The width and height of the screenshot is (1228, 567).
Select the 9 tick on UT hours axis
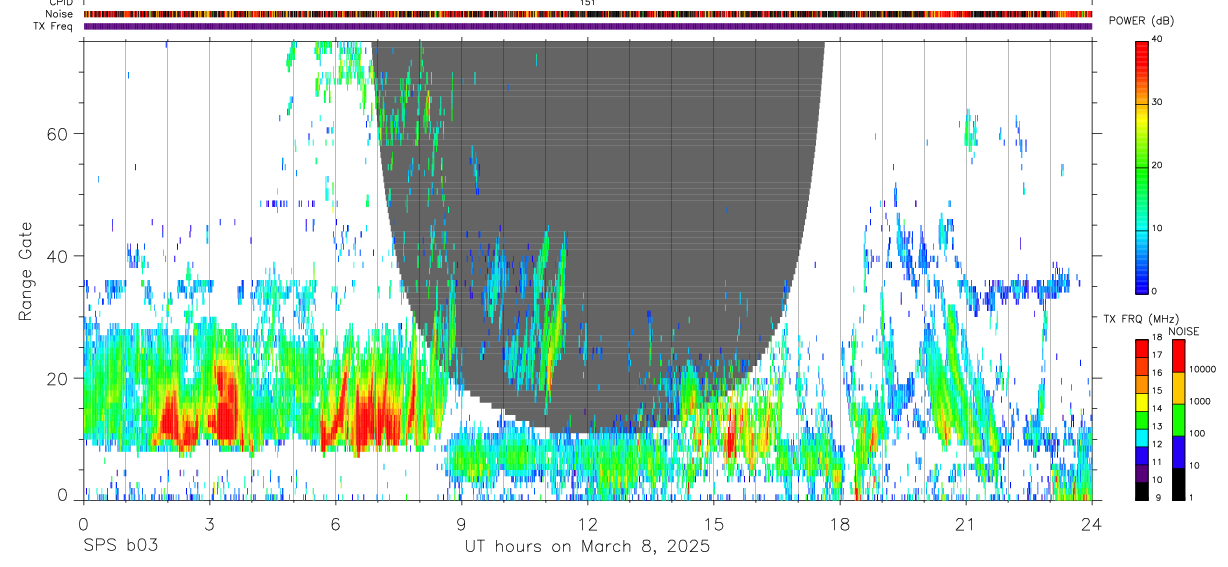coord(461,524)
